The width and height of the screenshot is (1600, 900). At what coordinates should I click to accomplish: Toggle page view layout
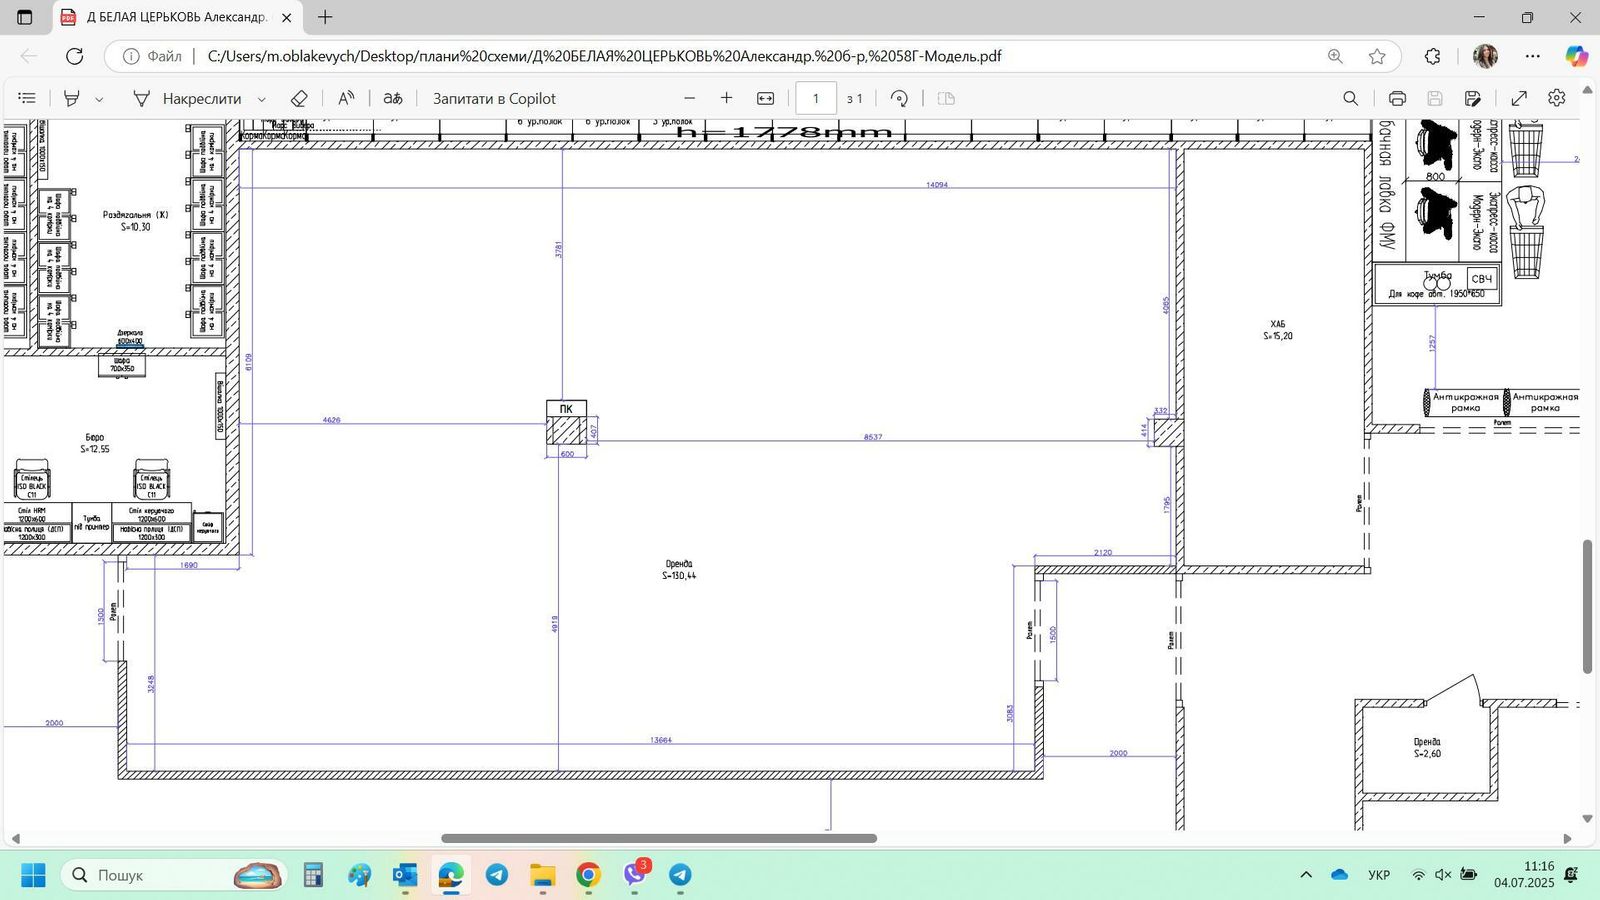coord(946,98)
